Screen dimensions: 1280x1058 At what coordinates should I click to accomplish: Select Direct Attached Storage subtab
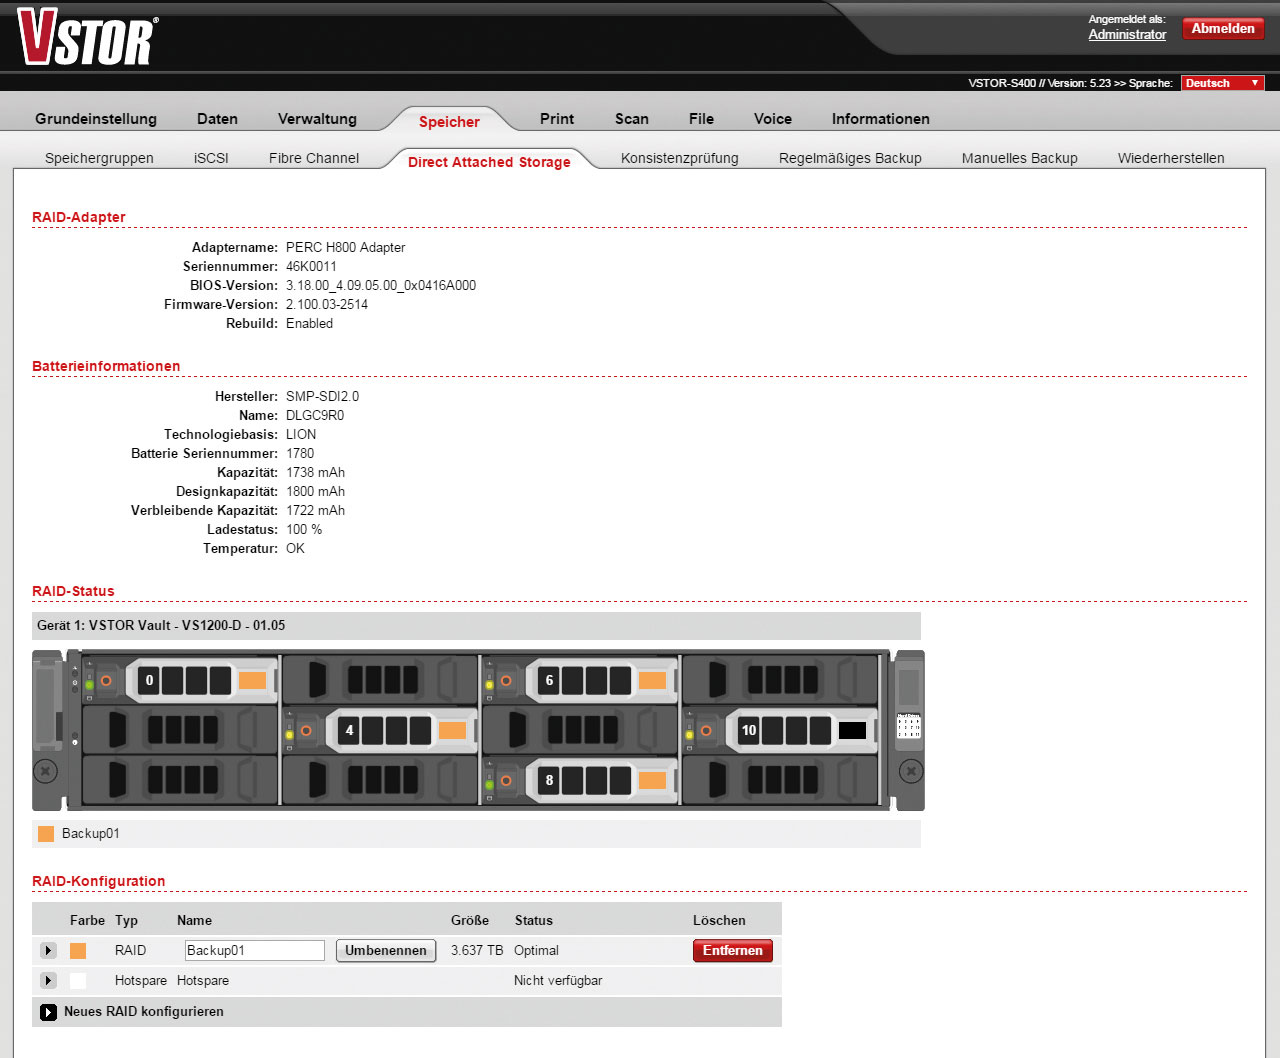[x=489, y=161]
